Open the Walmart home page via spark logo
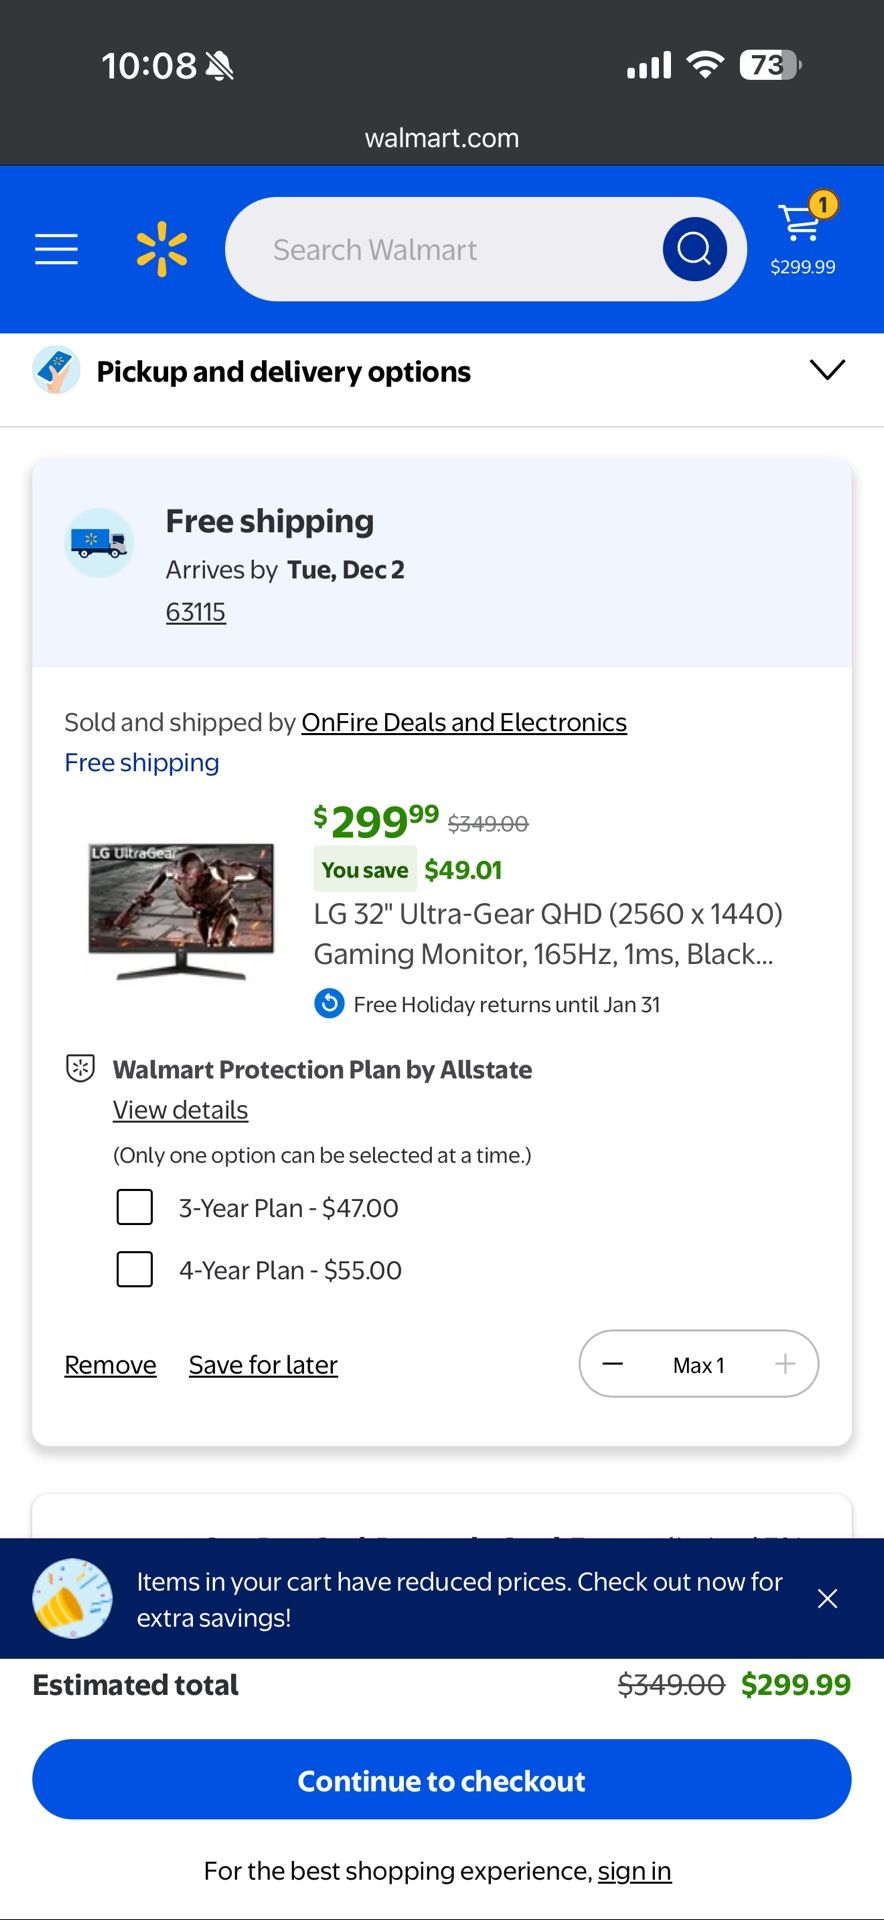 [160, 249]
